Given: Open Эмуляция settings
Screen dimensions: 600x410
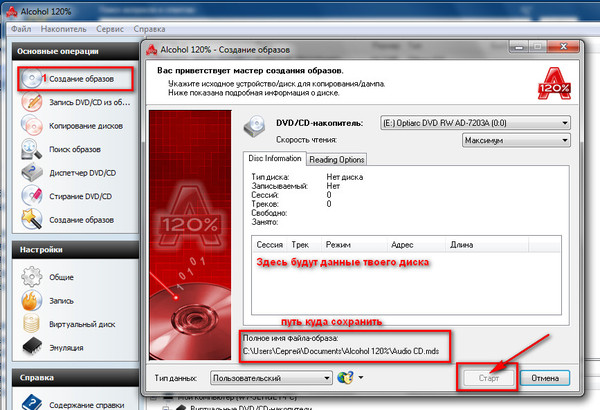Looking at the screenshot, I should pyautogui.click(x=66, y=348).
